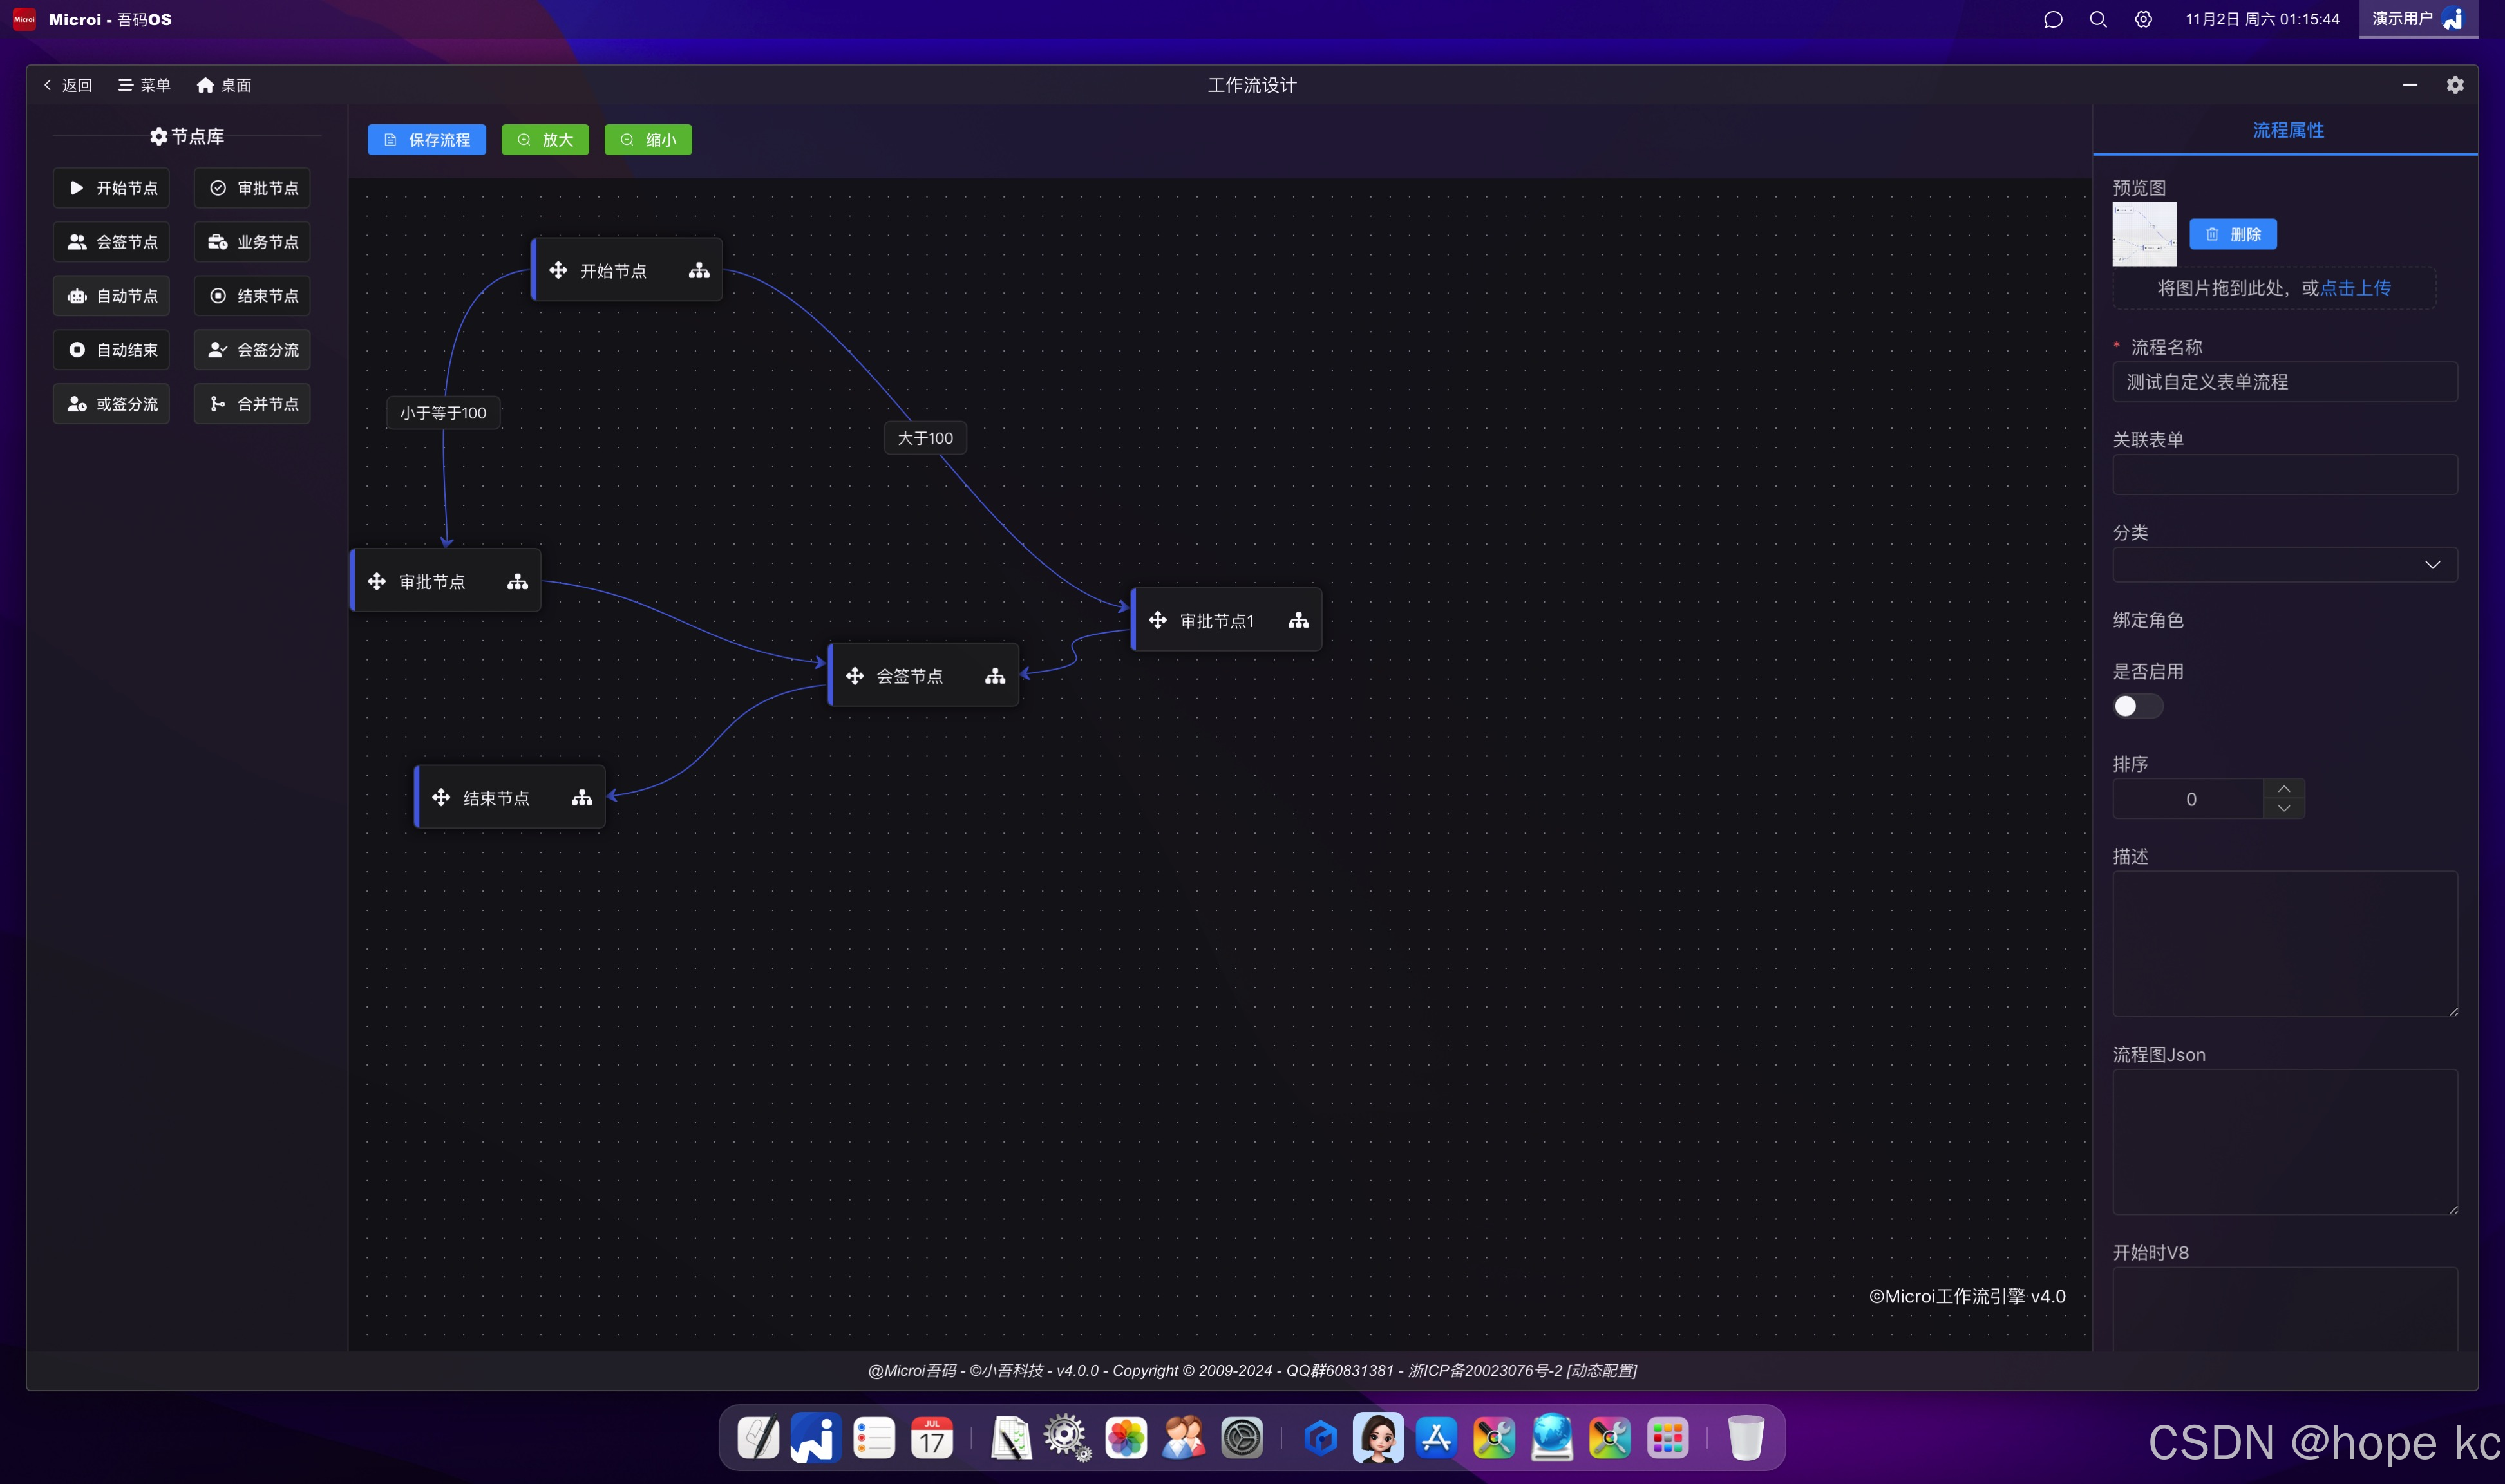Viewport: 2505px width, 1484px height.
Task: Open the settings gear in window title bar
Action: point(2454,85)
